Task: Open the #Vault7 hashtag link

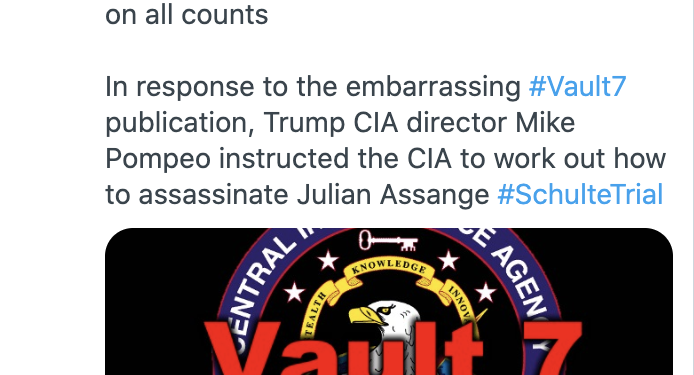Action: point(578,86)
